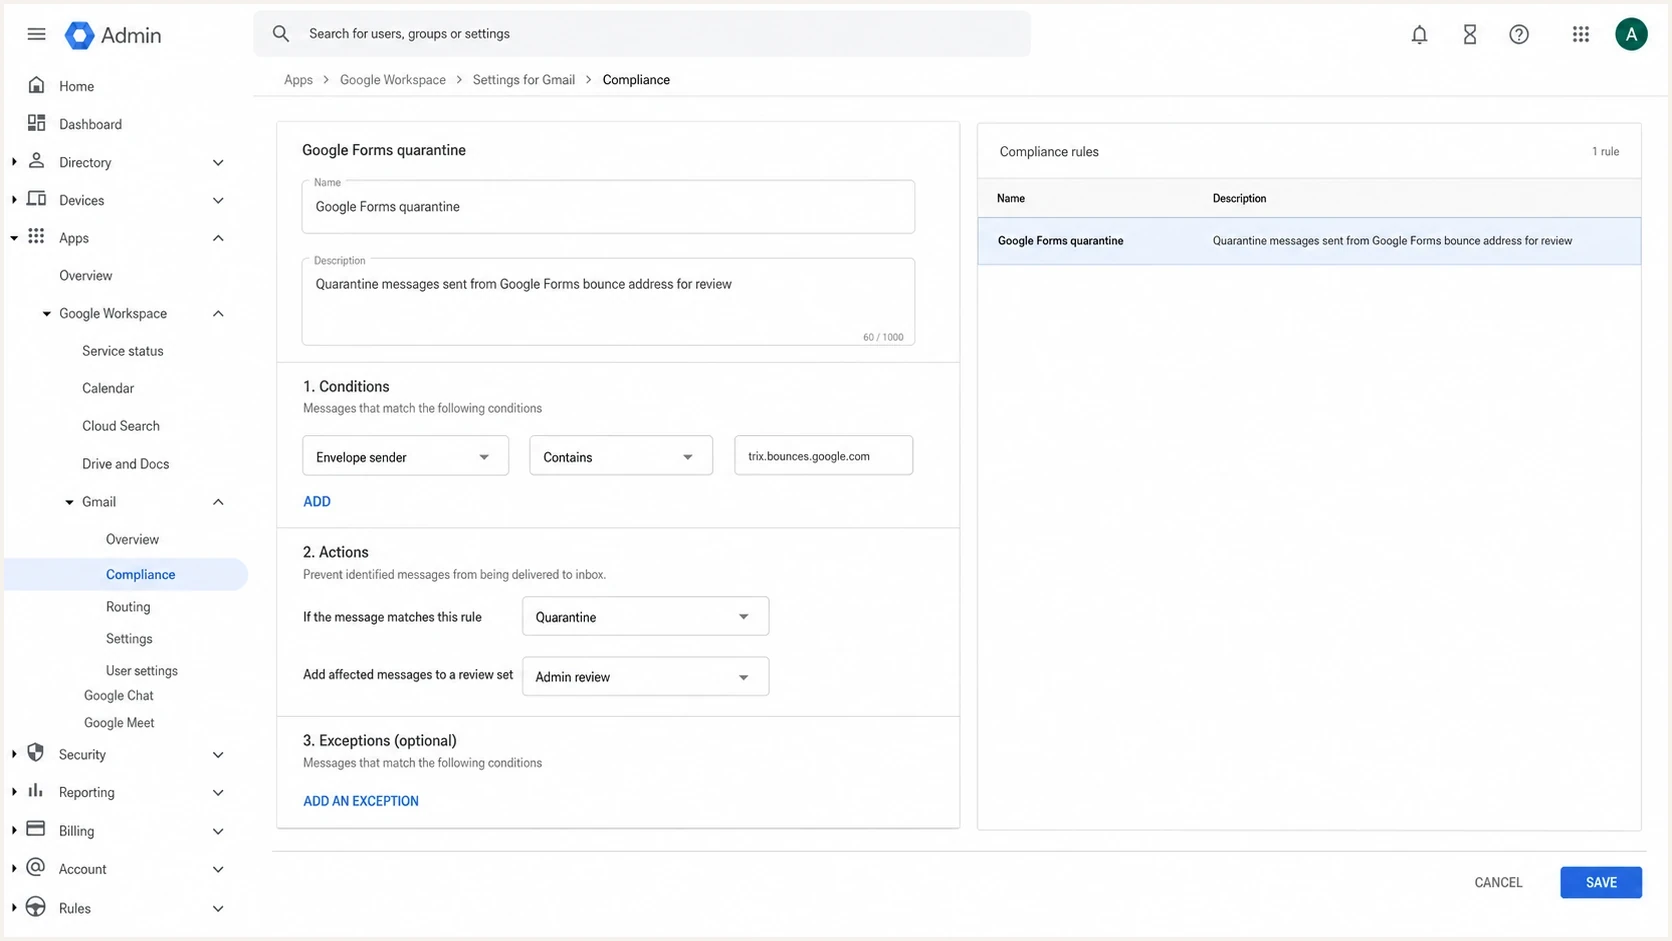
Task: Open the Quarantine action dropdown
Action: point(645,616)
